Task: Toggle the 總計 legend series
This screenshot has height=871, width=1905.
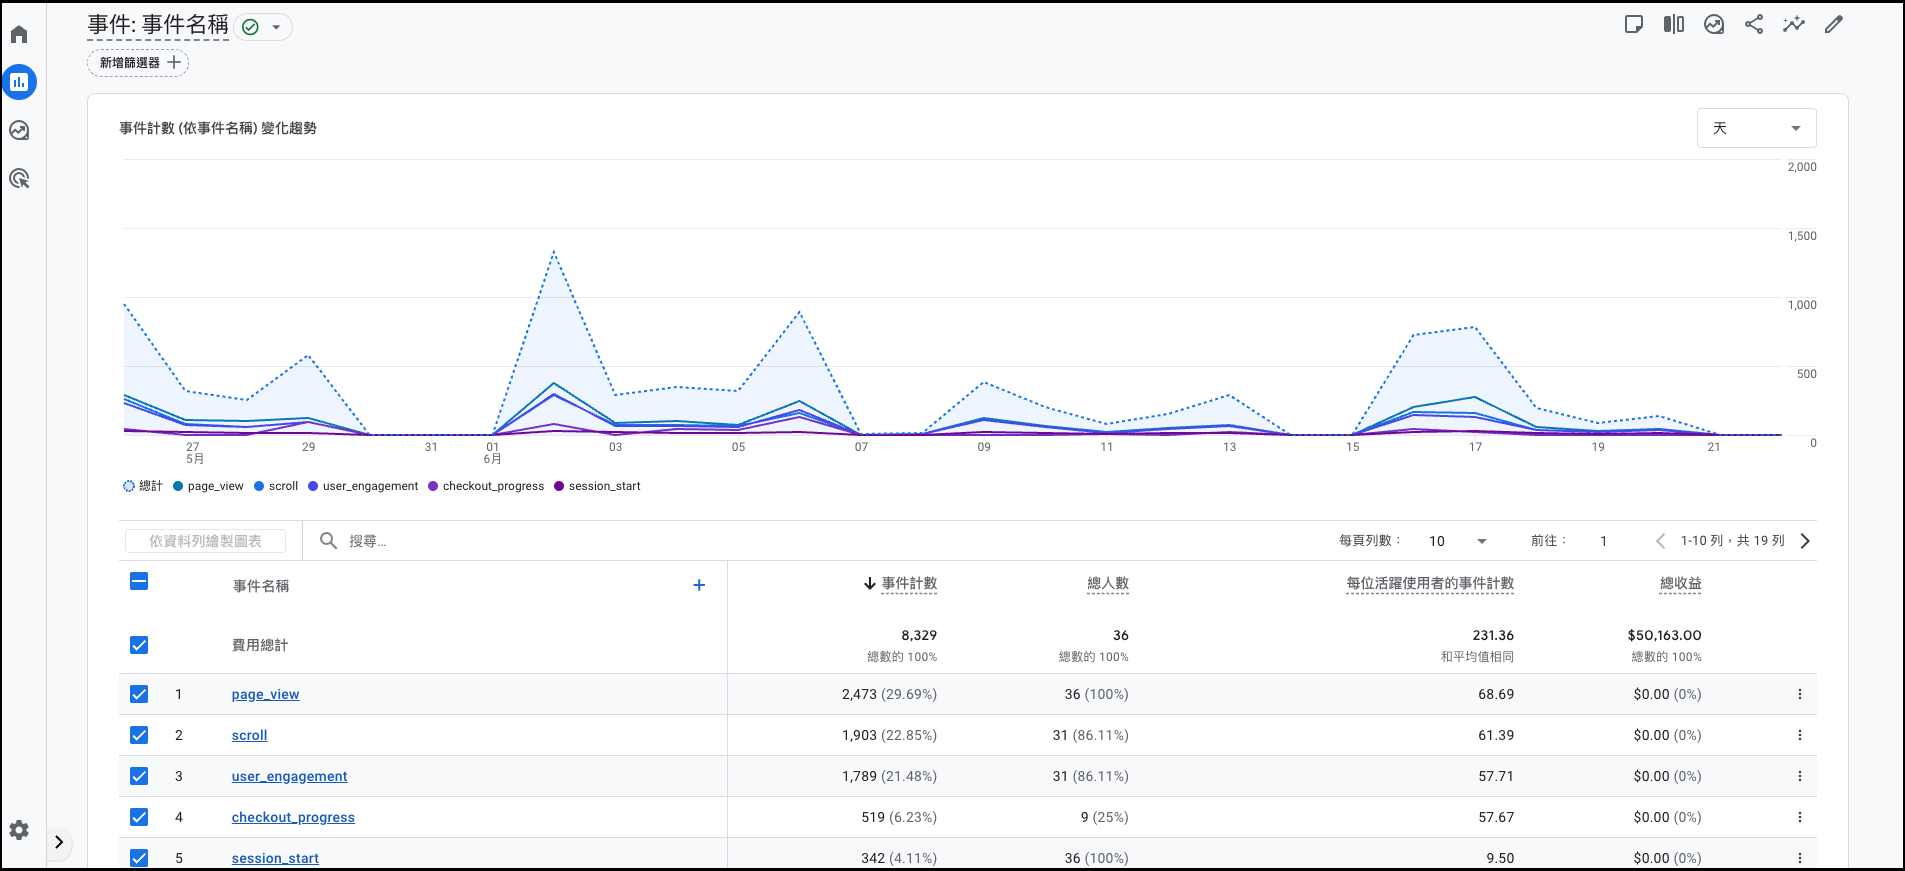Action: (143, 486)
